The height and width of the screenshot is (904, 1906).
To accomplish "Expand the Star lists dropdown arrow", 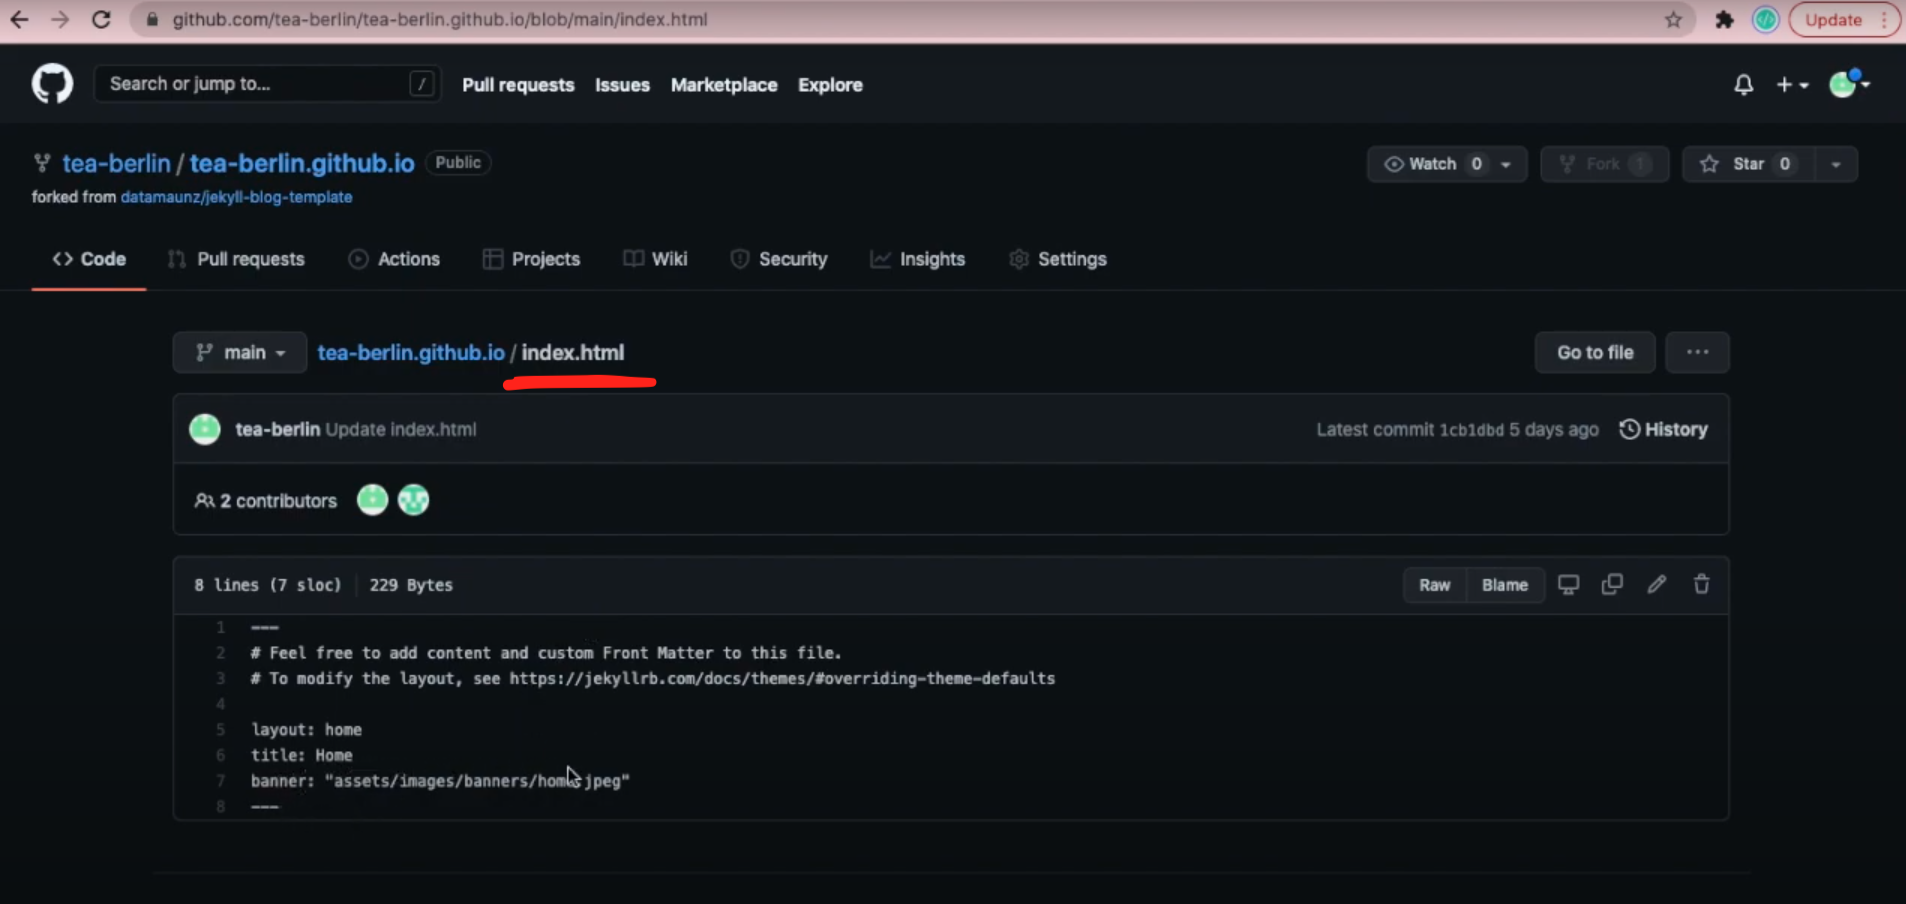I will coord(1836,164).
